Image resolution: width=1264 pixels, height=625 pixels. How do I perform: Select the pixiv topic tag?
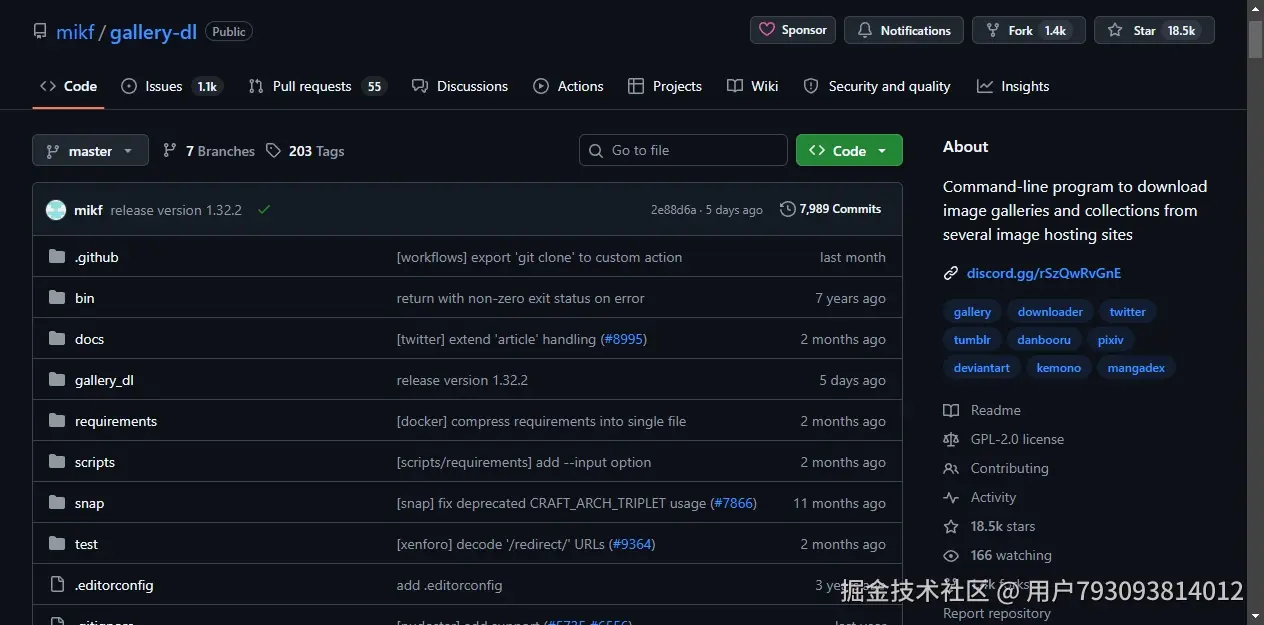[1110, 340]
